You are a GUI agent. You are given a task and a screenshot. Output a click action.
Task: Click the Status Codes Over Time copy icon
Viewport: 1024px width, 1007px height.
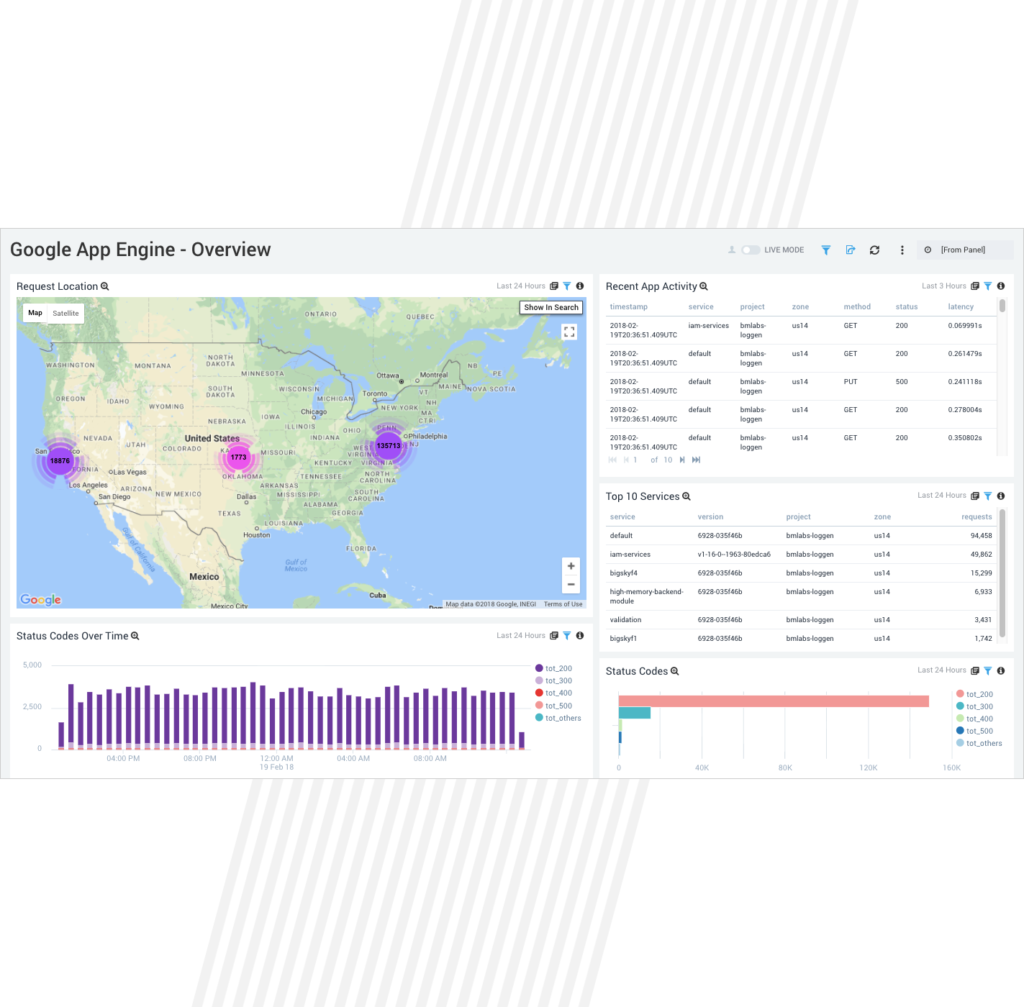(554, 635)
